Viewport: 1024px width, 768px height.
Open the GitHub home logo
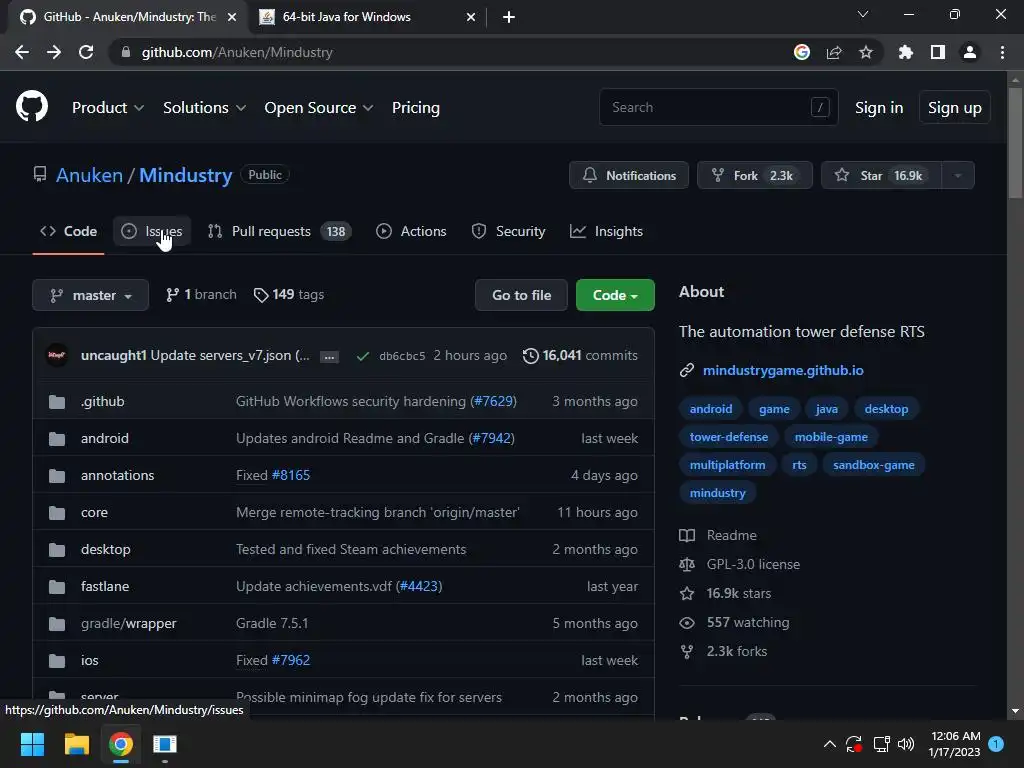coord(31,107)
